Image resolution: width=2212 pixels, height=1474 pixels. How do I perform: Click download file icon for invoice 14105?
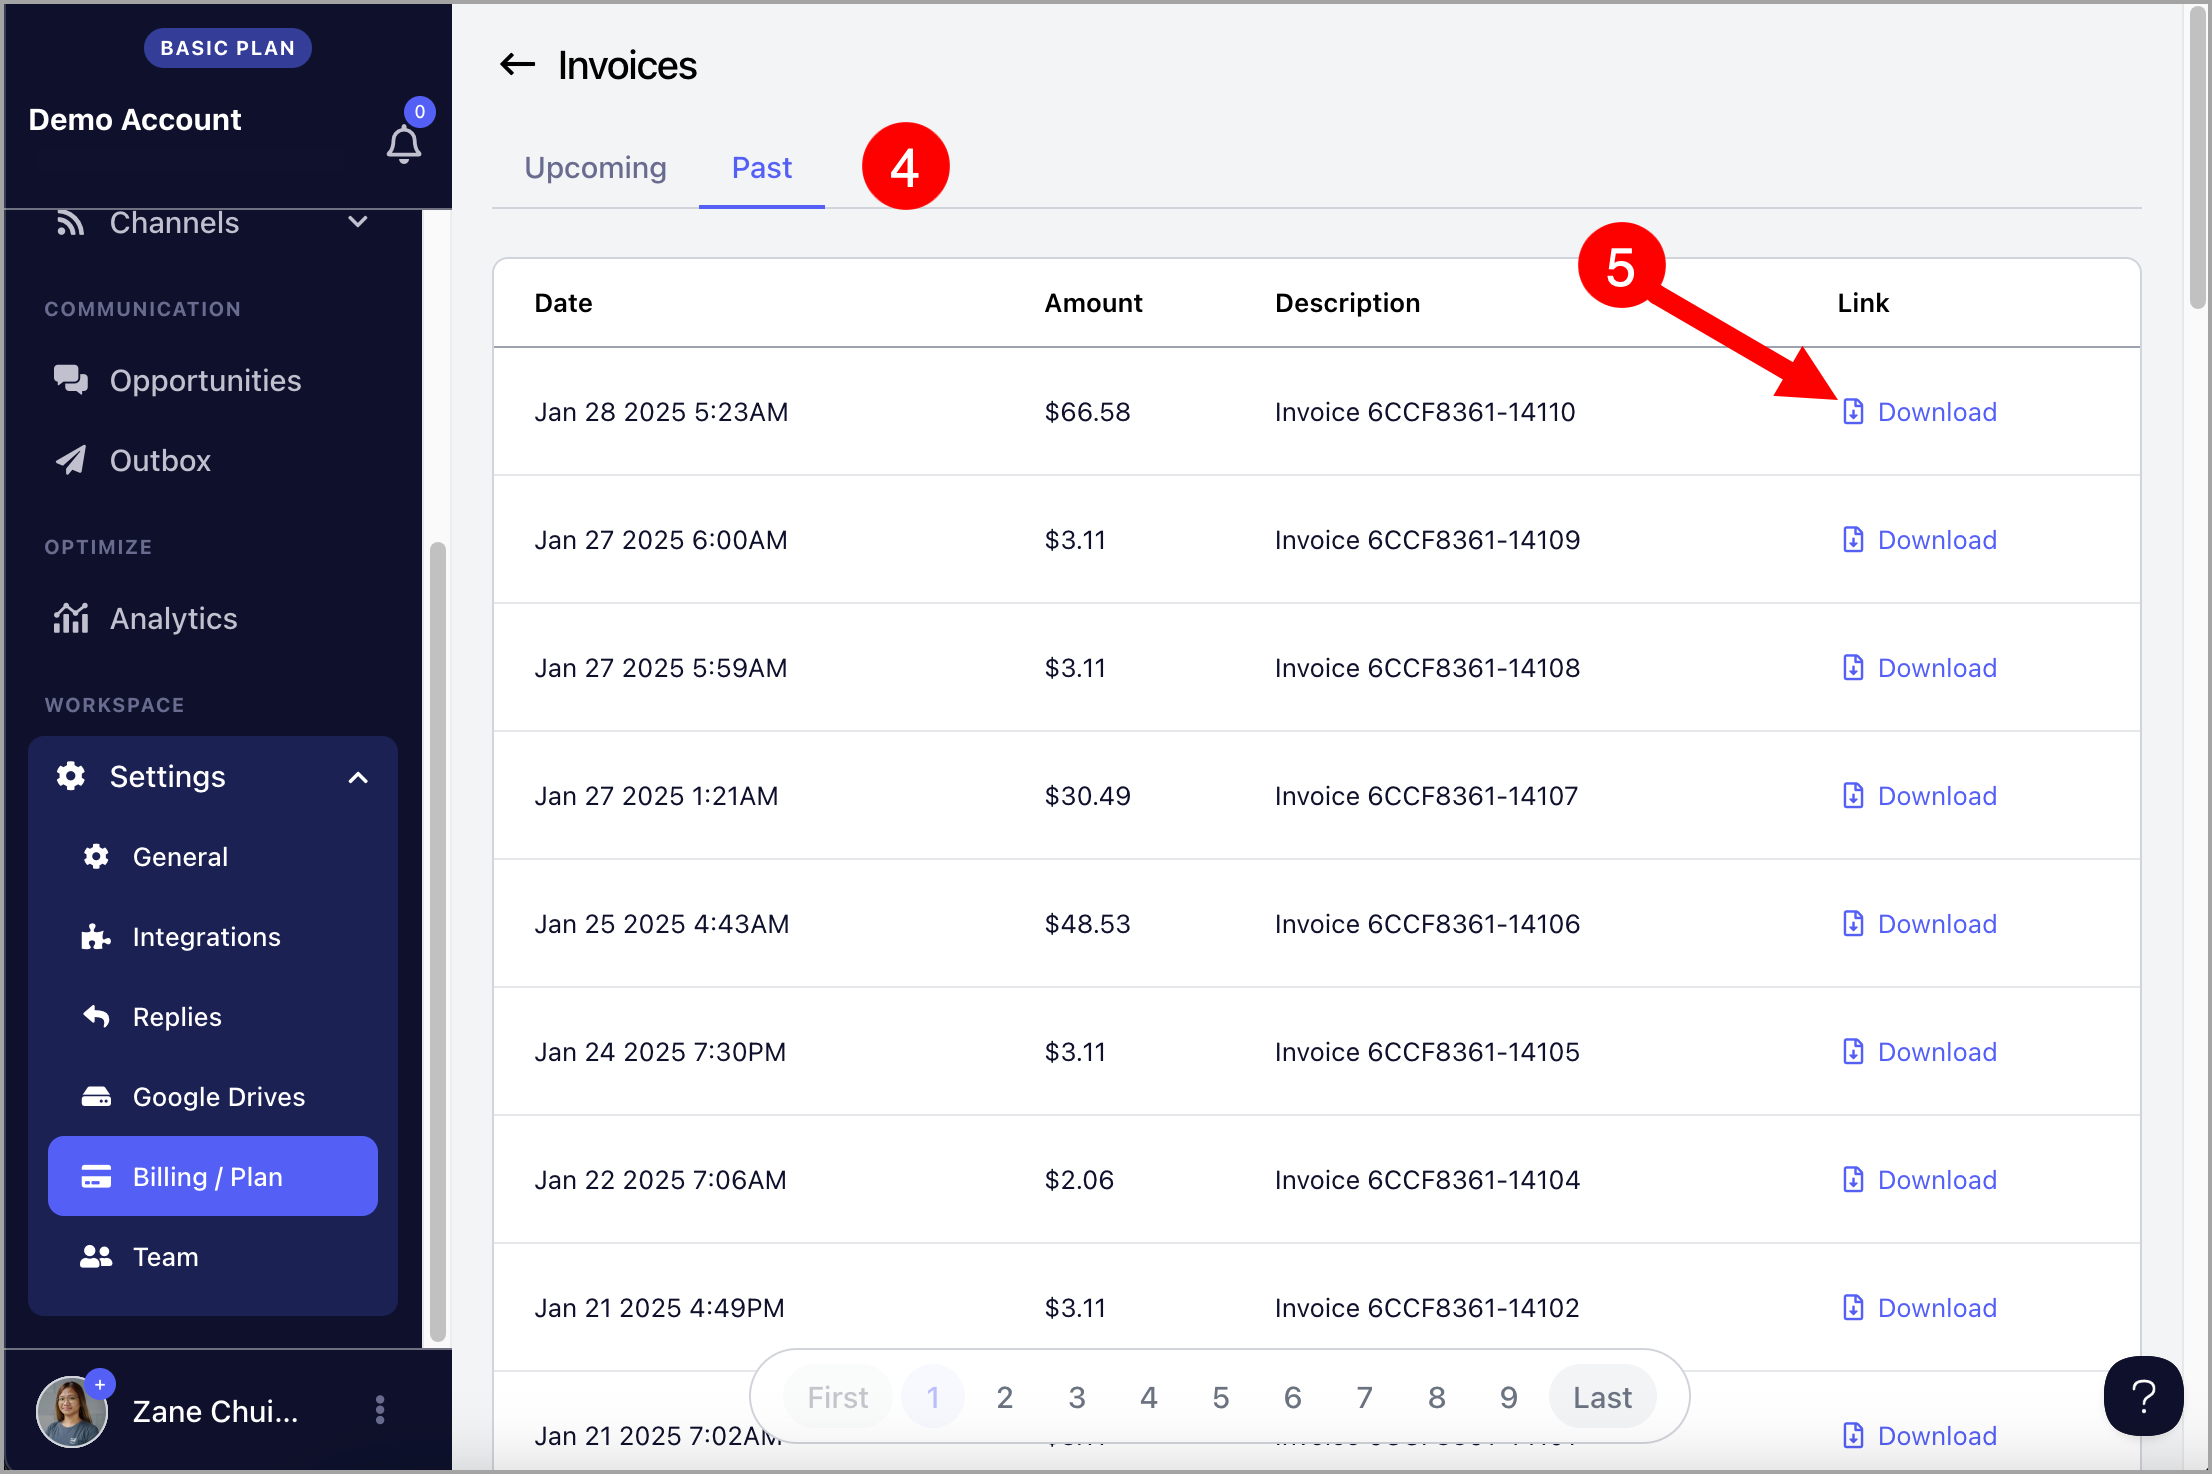click(x=1853, y=1052)
